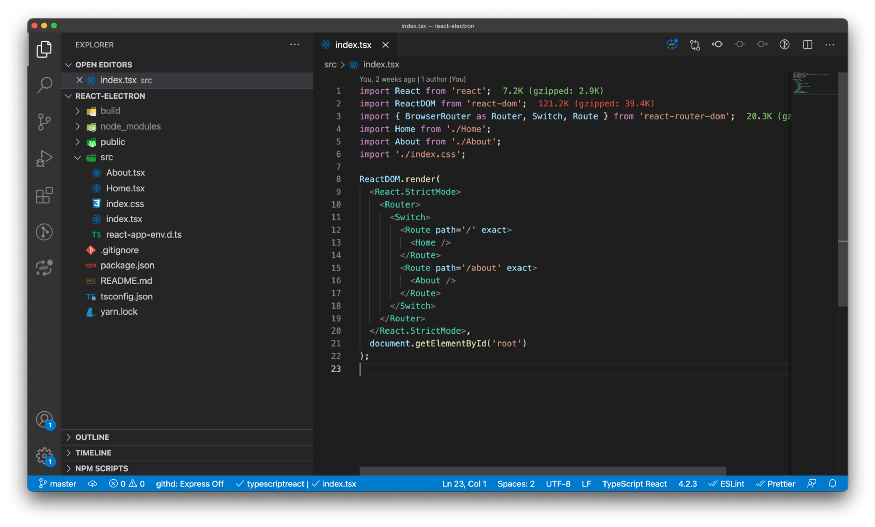Click the Prettier status item
This screenshot has width=875, height=527.
[776, 484]
